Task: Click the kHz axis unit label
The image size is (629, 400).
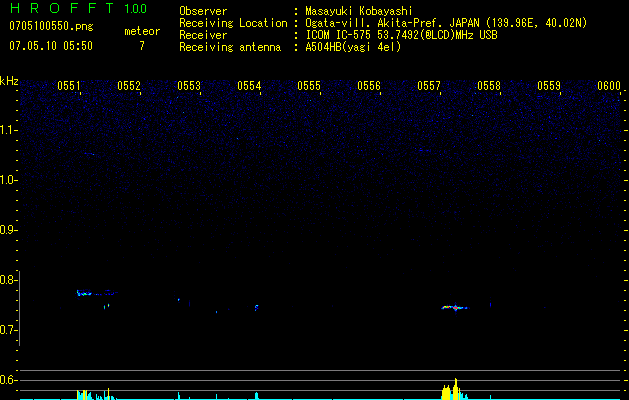Action: coord(9,81)
